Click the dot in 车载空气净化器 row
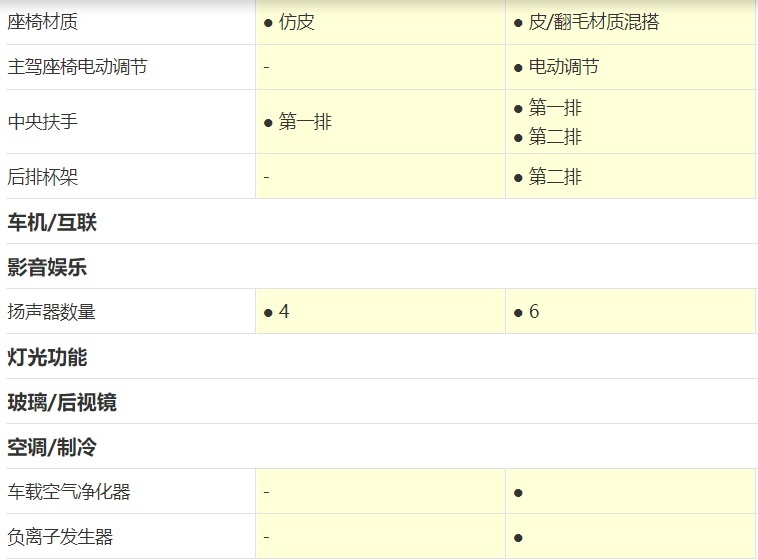The height and width of the screenshot is (560, 758). pos(518,493)
